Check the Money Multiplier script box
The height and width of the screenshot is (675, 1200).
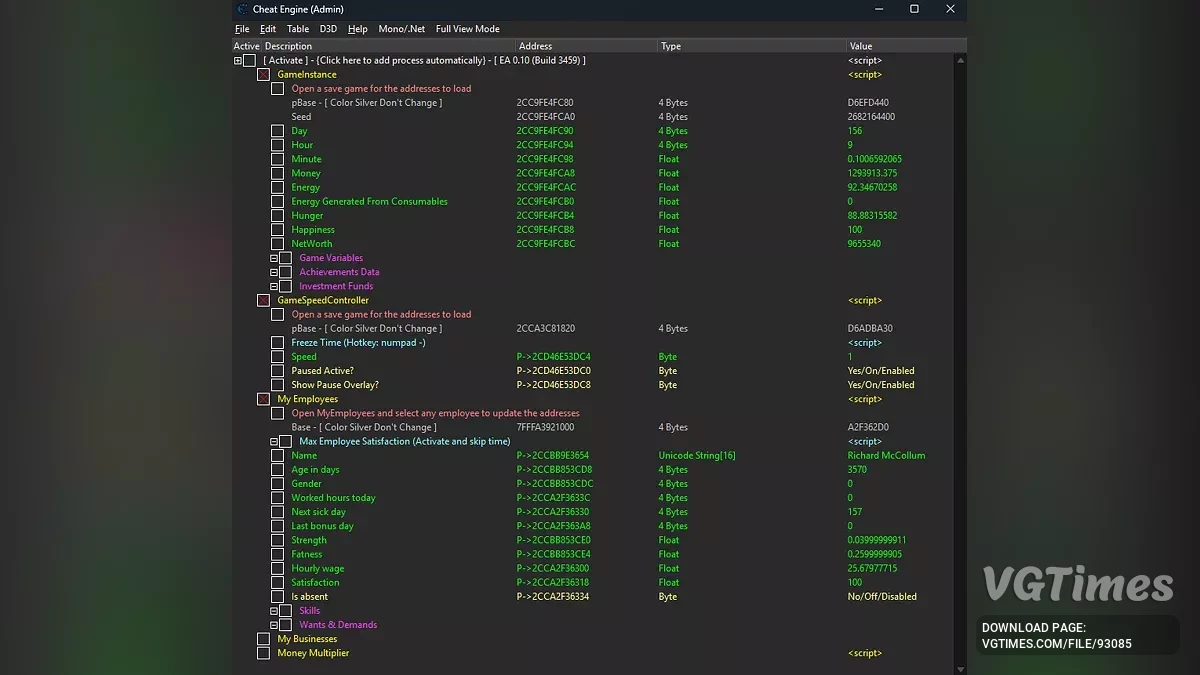point(264,654)
